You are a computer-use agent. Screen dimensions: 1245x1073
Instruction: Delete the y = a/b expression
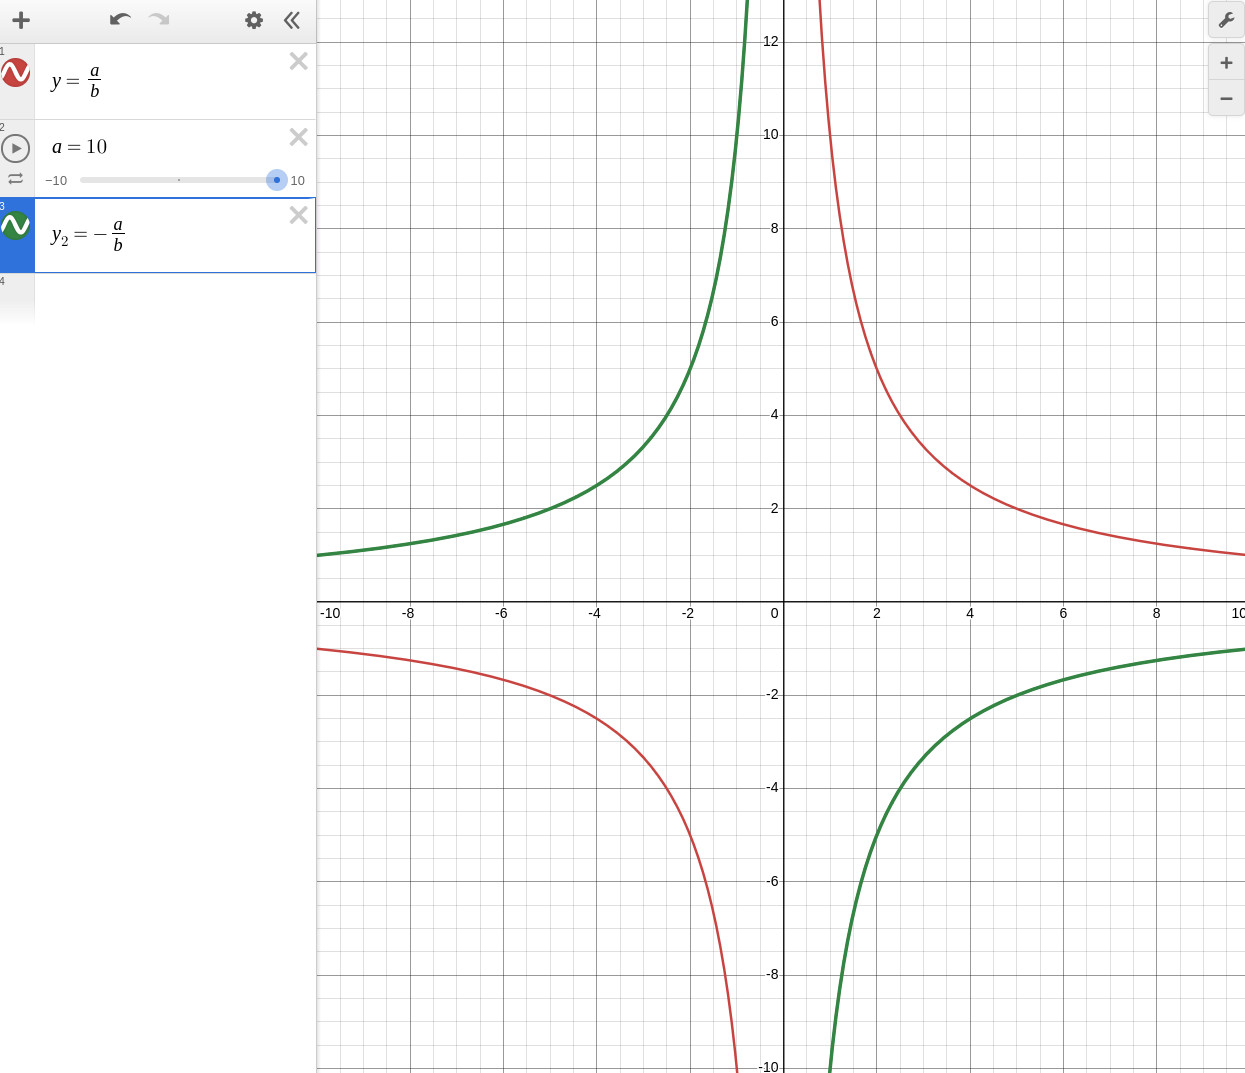coord(298,61)
